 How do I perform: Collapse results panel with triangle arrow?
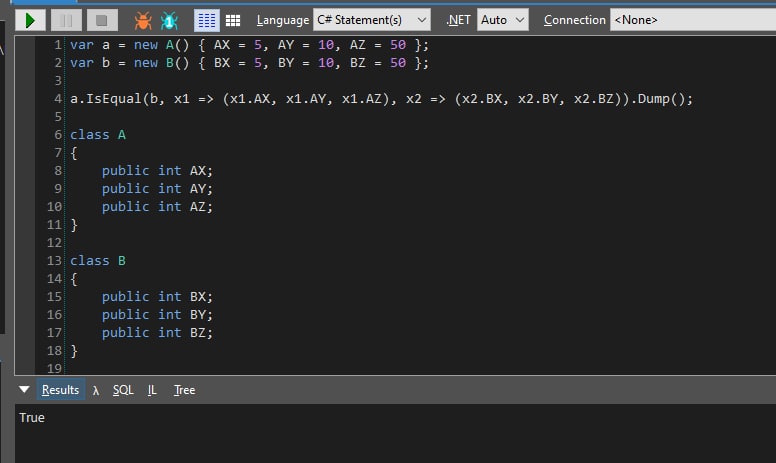24,390
